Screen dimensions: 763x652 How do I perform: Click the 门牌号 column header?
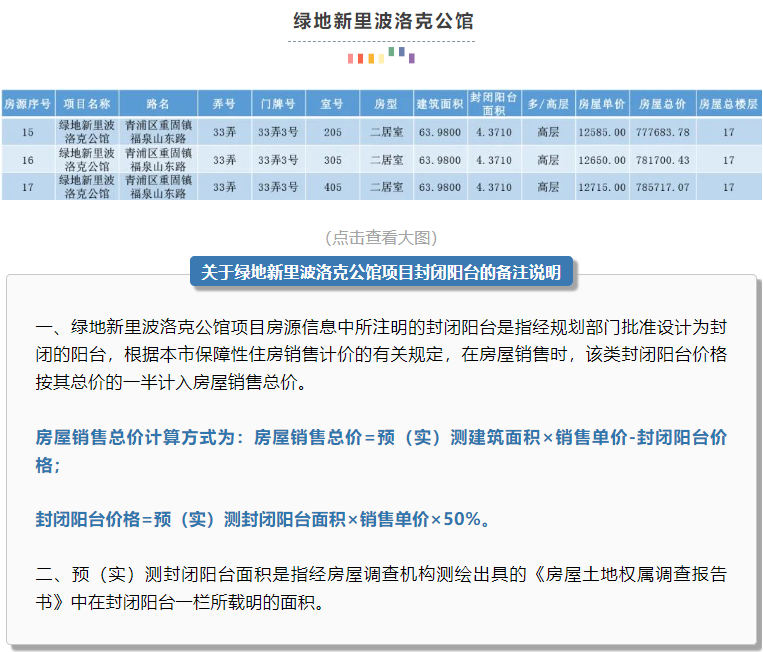click(278, 104)
